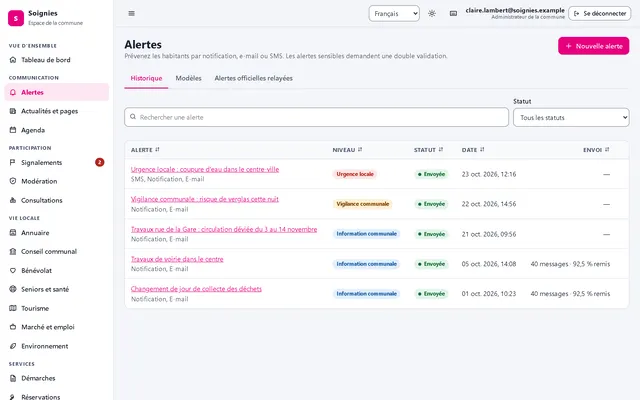Open alert 'risque de verglas cette nuit'
Screen dimensions: 640x400
(x=205, y=199)
